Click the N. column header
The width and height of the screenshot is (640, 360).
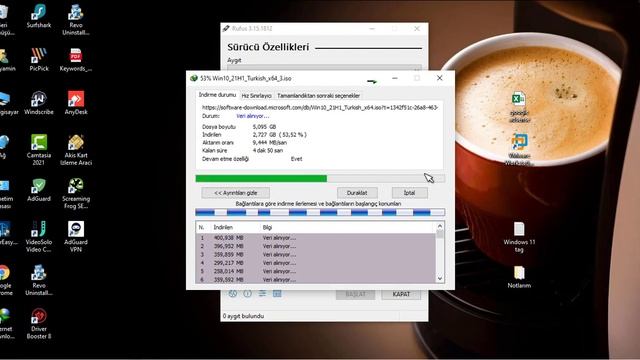[x=201, y=227]
